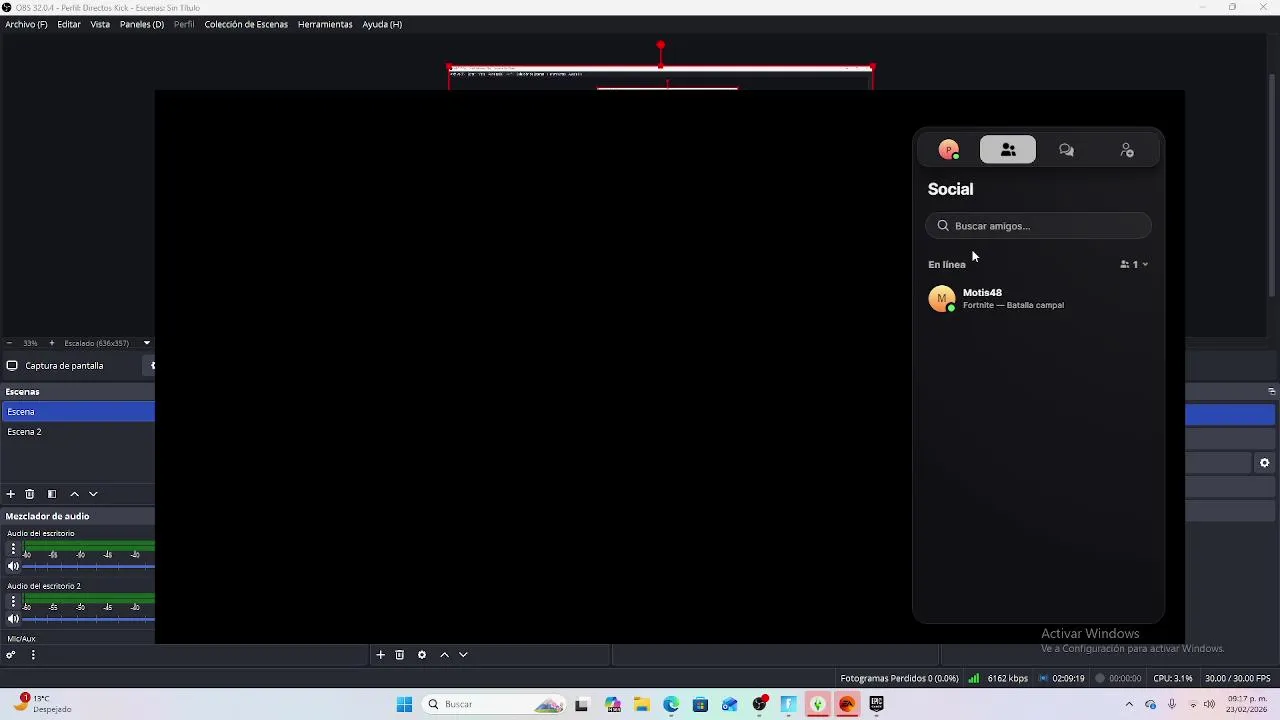Viewport: 1280px width, 720px height.
Task: Open scene filters icon in the Escenas toolbar
Action: click(x=52, y=494)
